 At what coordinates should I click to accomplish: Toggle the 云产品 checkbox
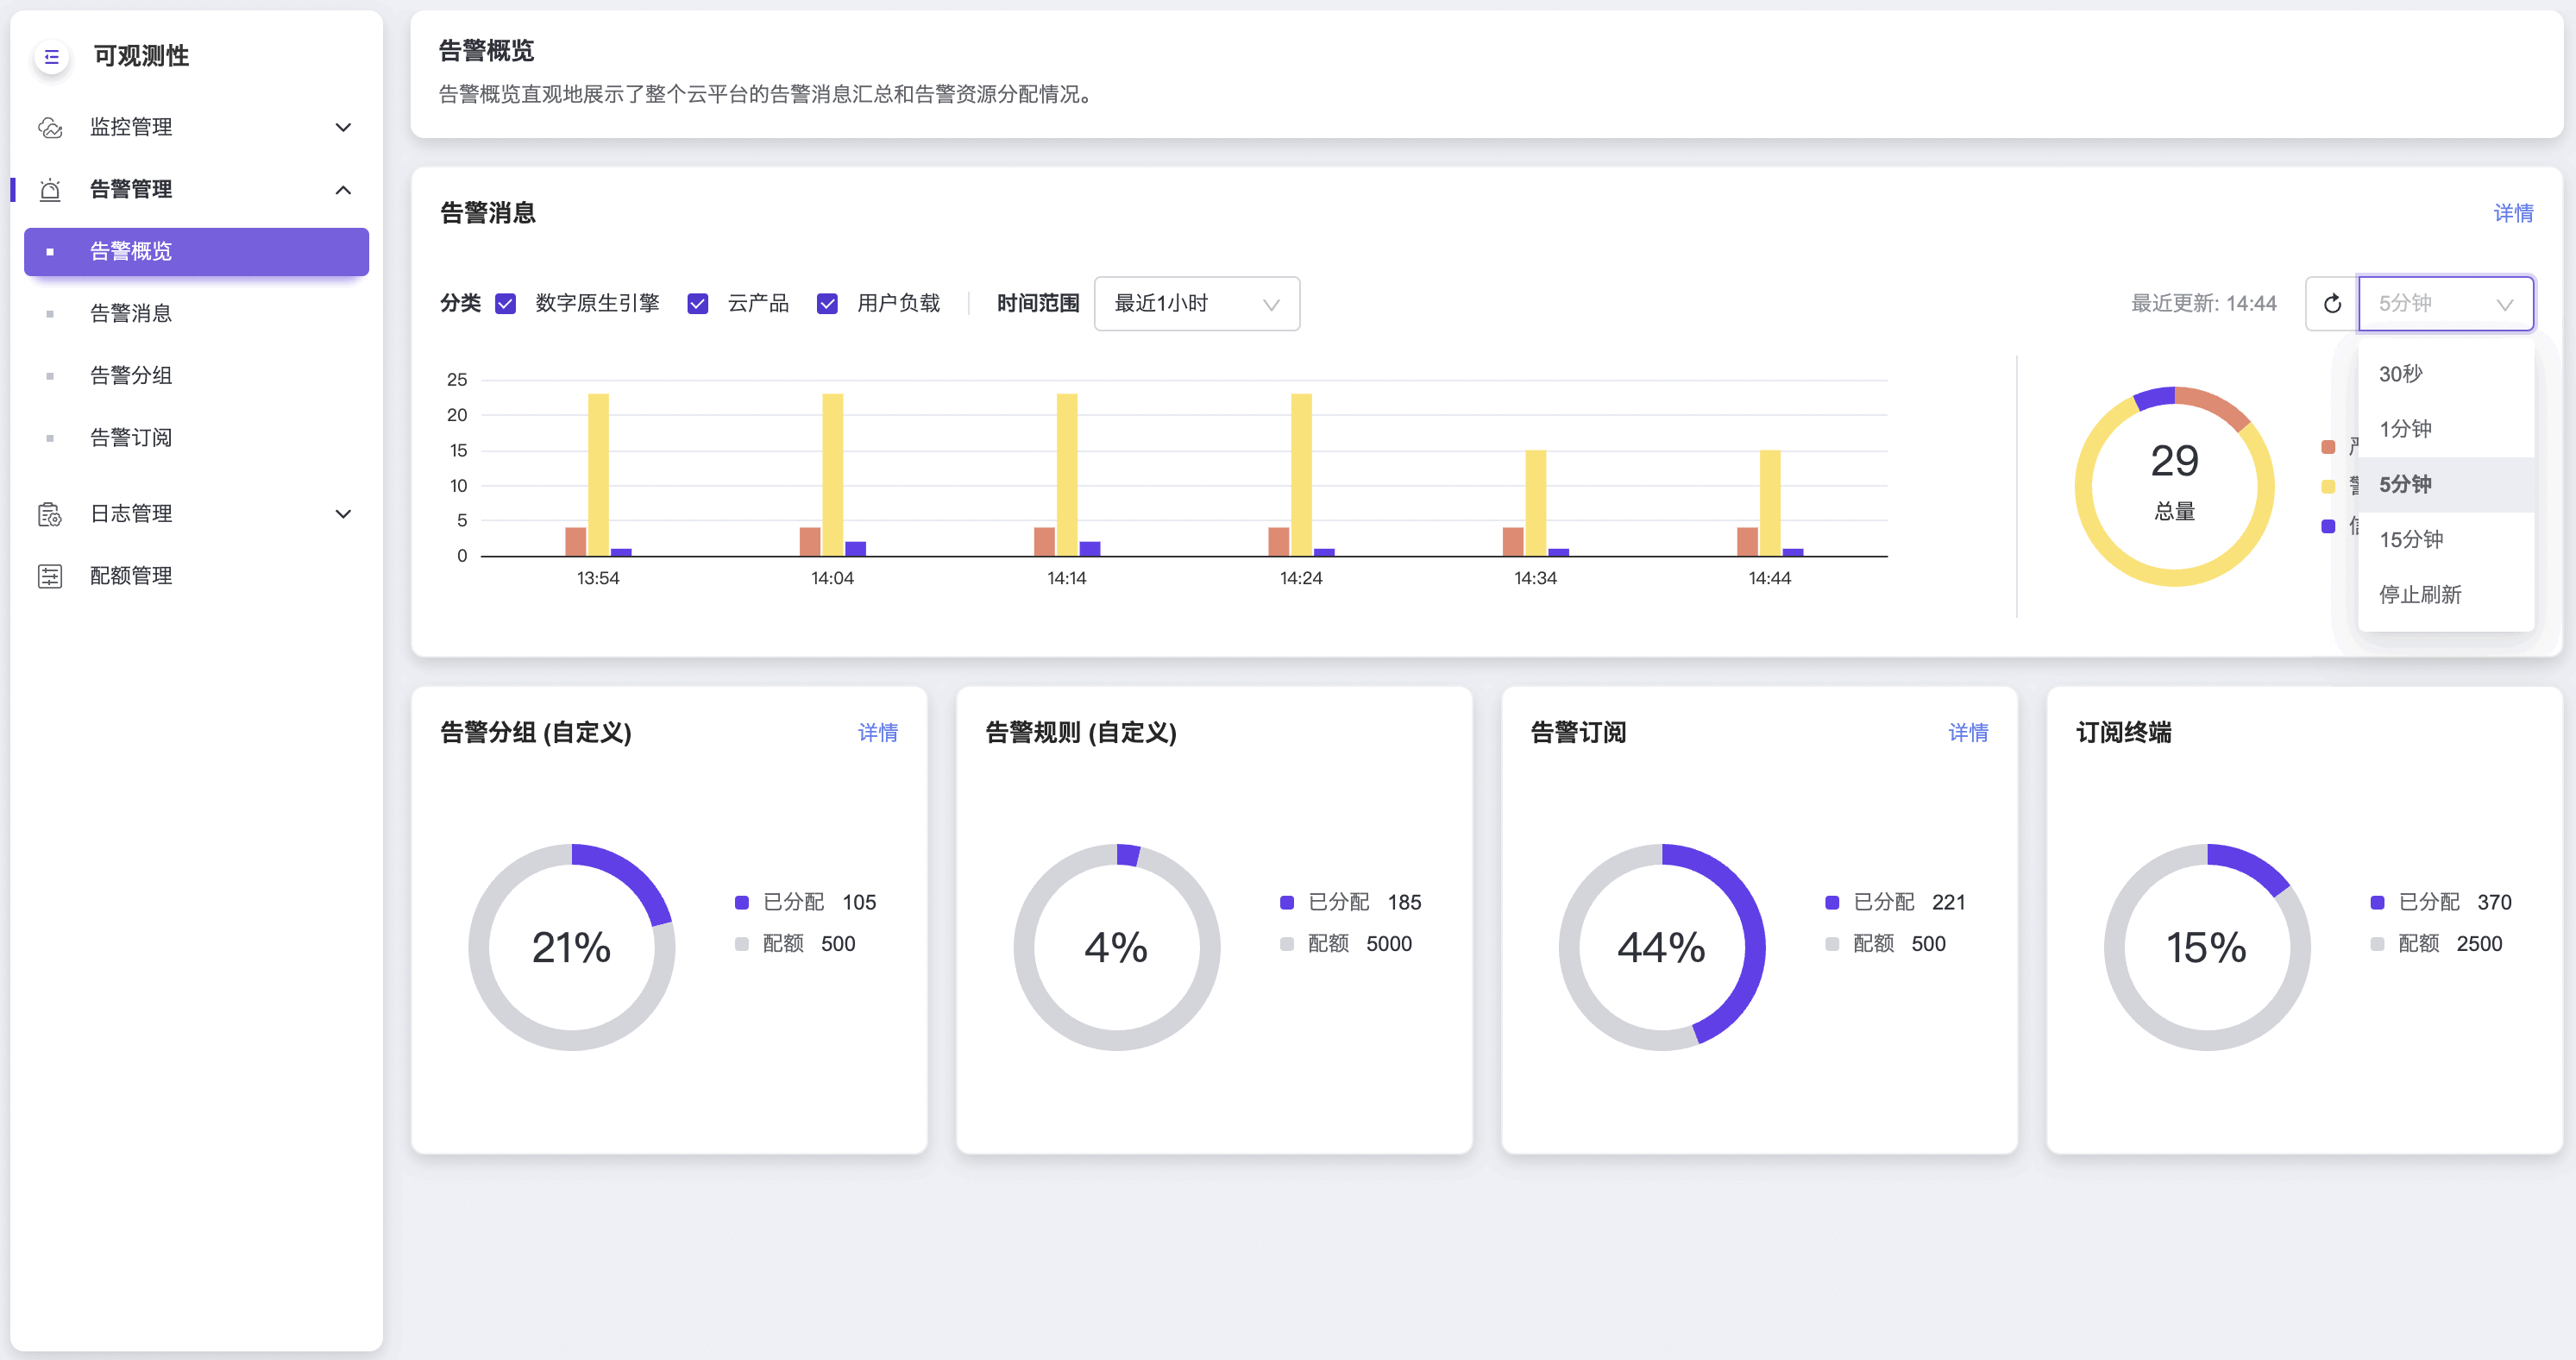click(x=698, y=303)
